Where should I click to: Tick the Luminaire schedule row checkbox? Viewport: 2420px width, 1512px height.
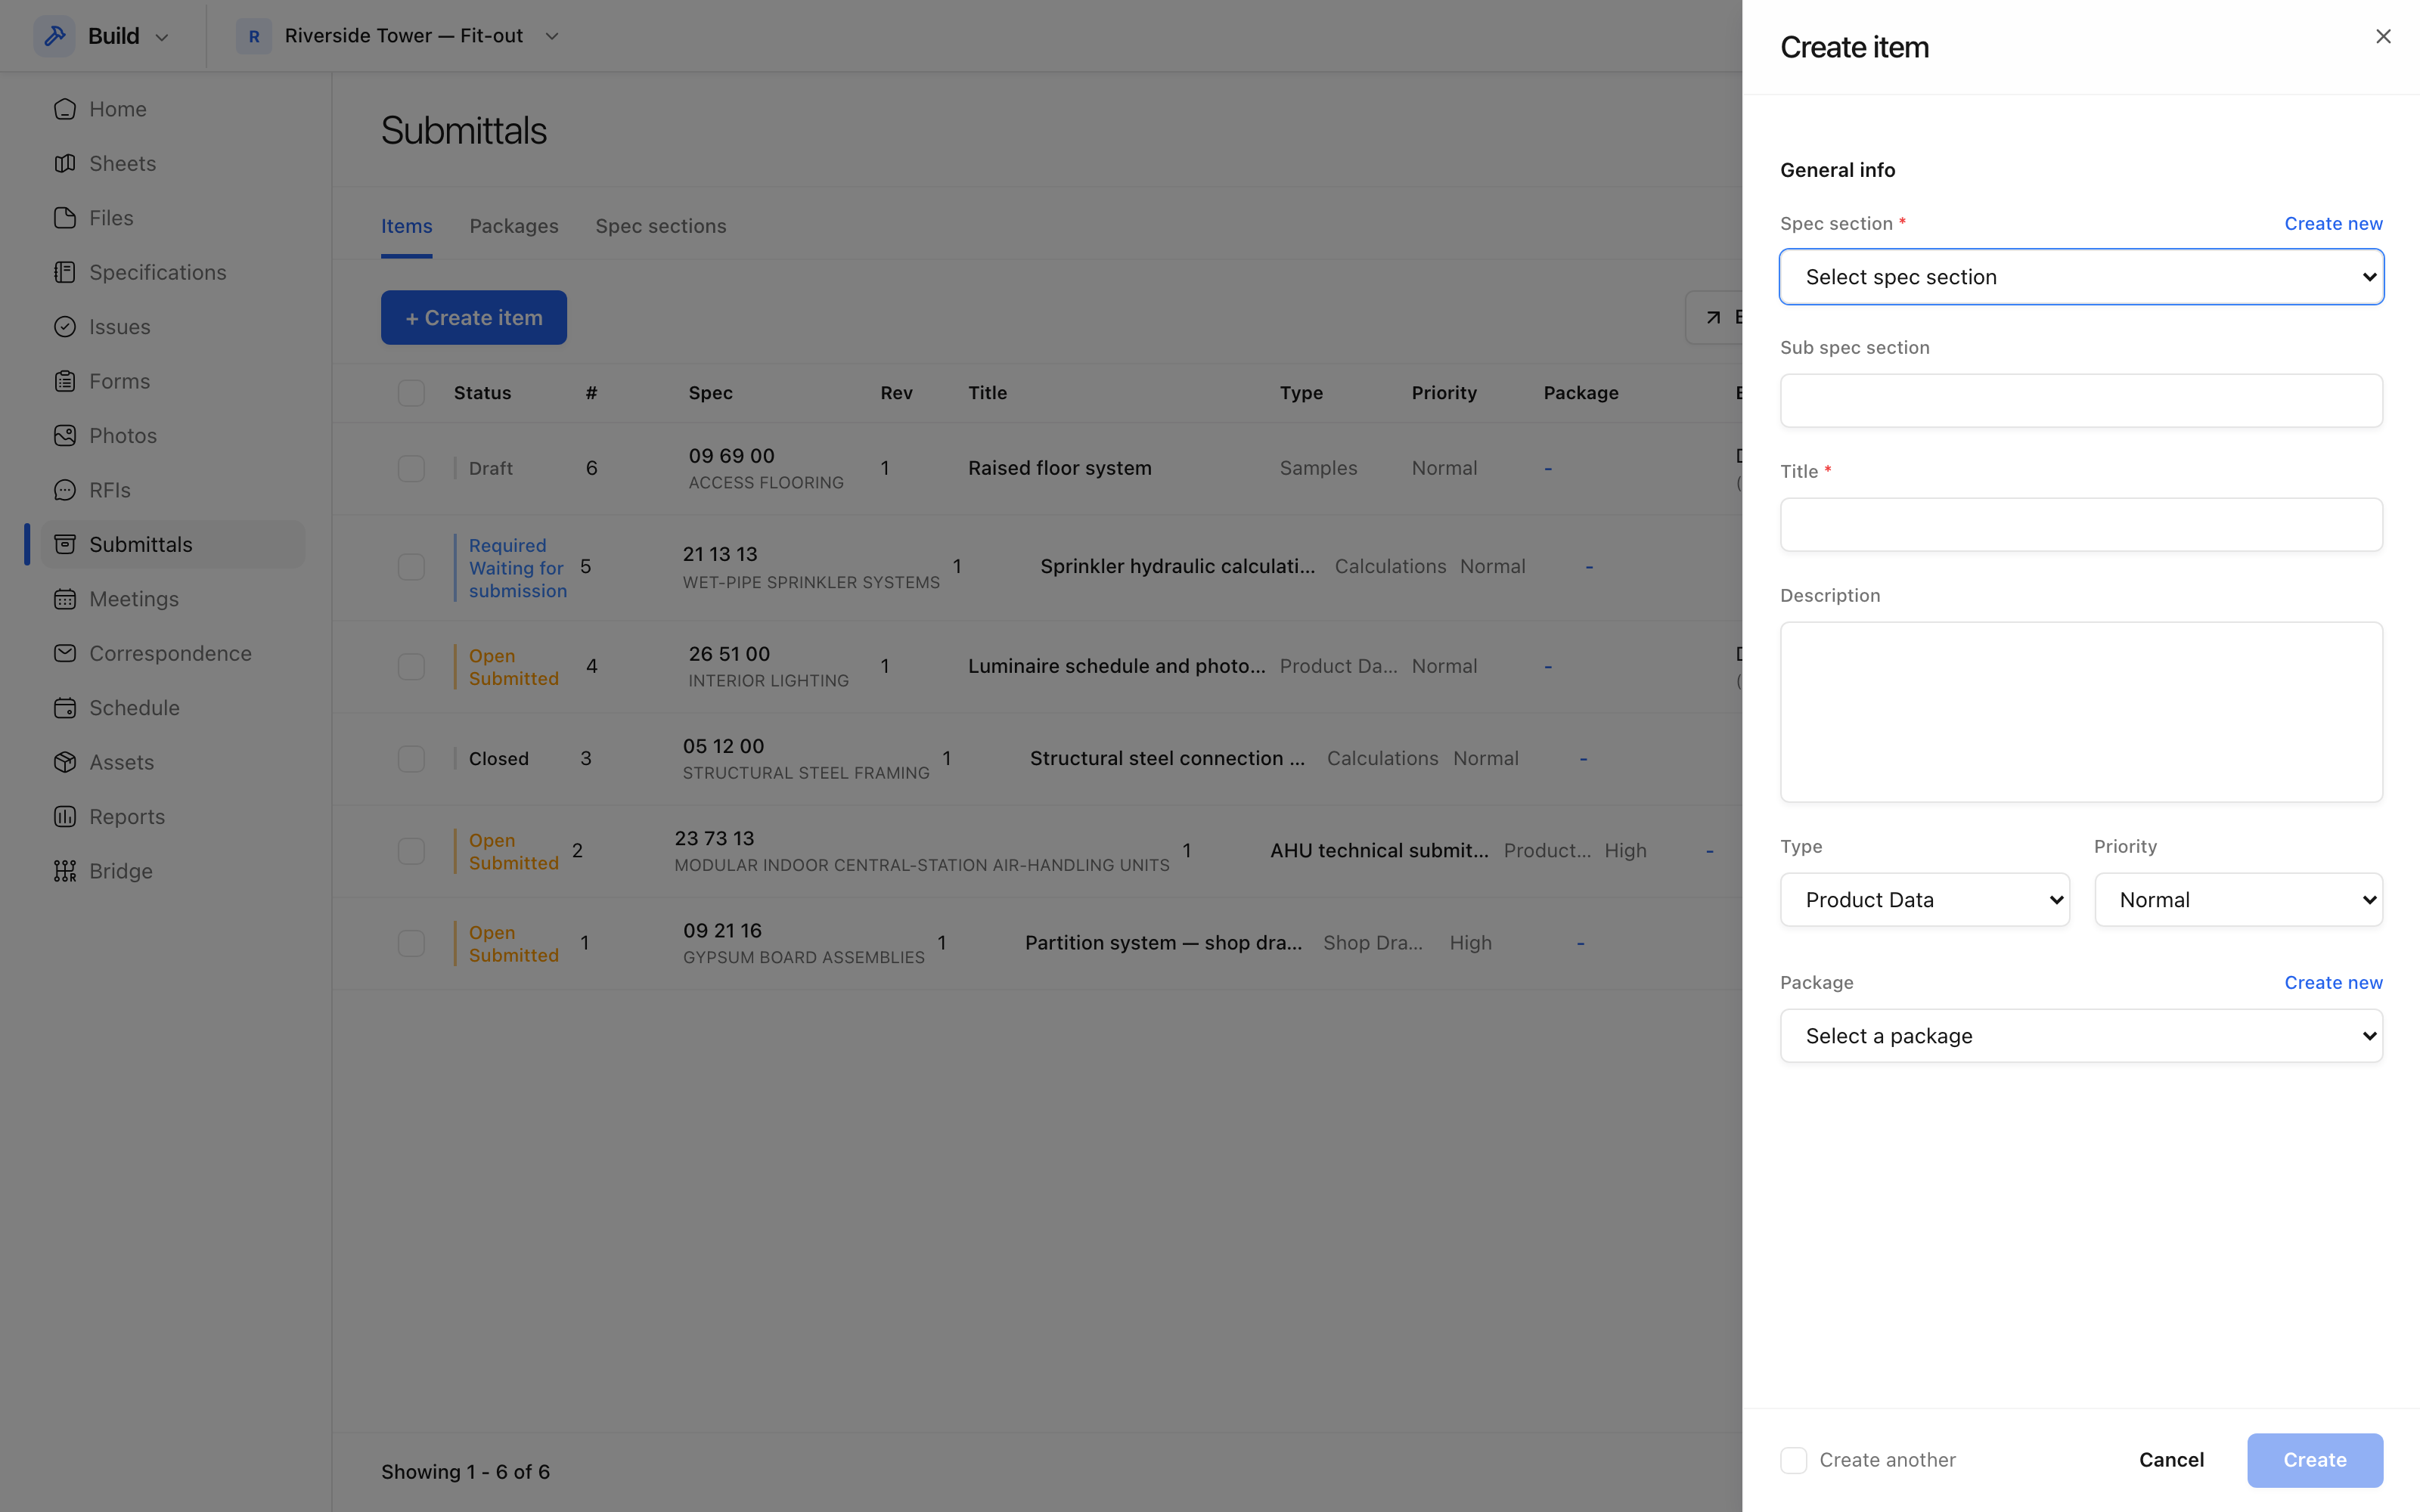(411, 666)
